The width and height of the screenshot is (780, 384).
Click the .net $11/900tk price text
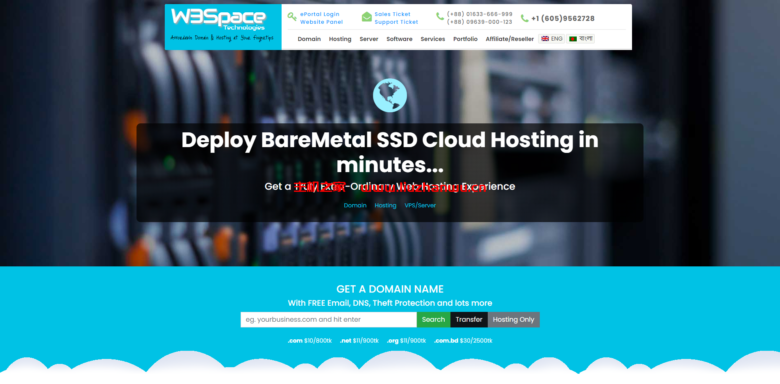point(359,341)
